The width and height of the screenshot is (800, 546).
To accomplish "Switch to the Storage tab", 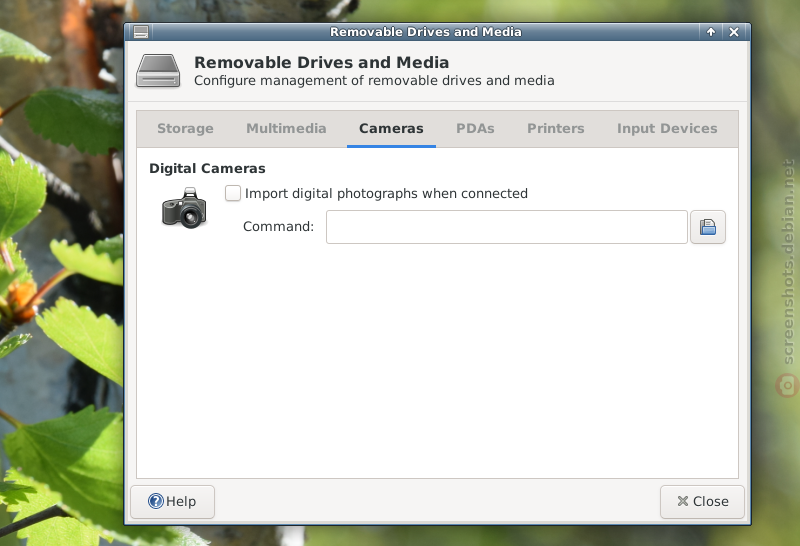I will click(x=185, y=129).
